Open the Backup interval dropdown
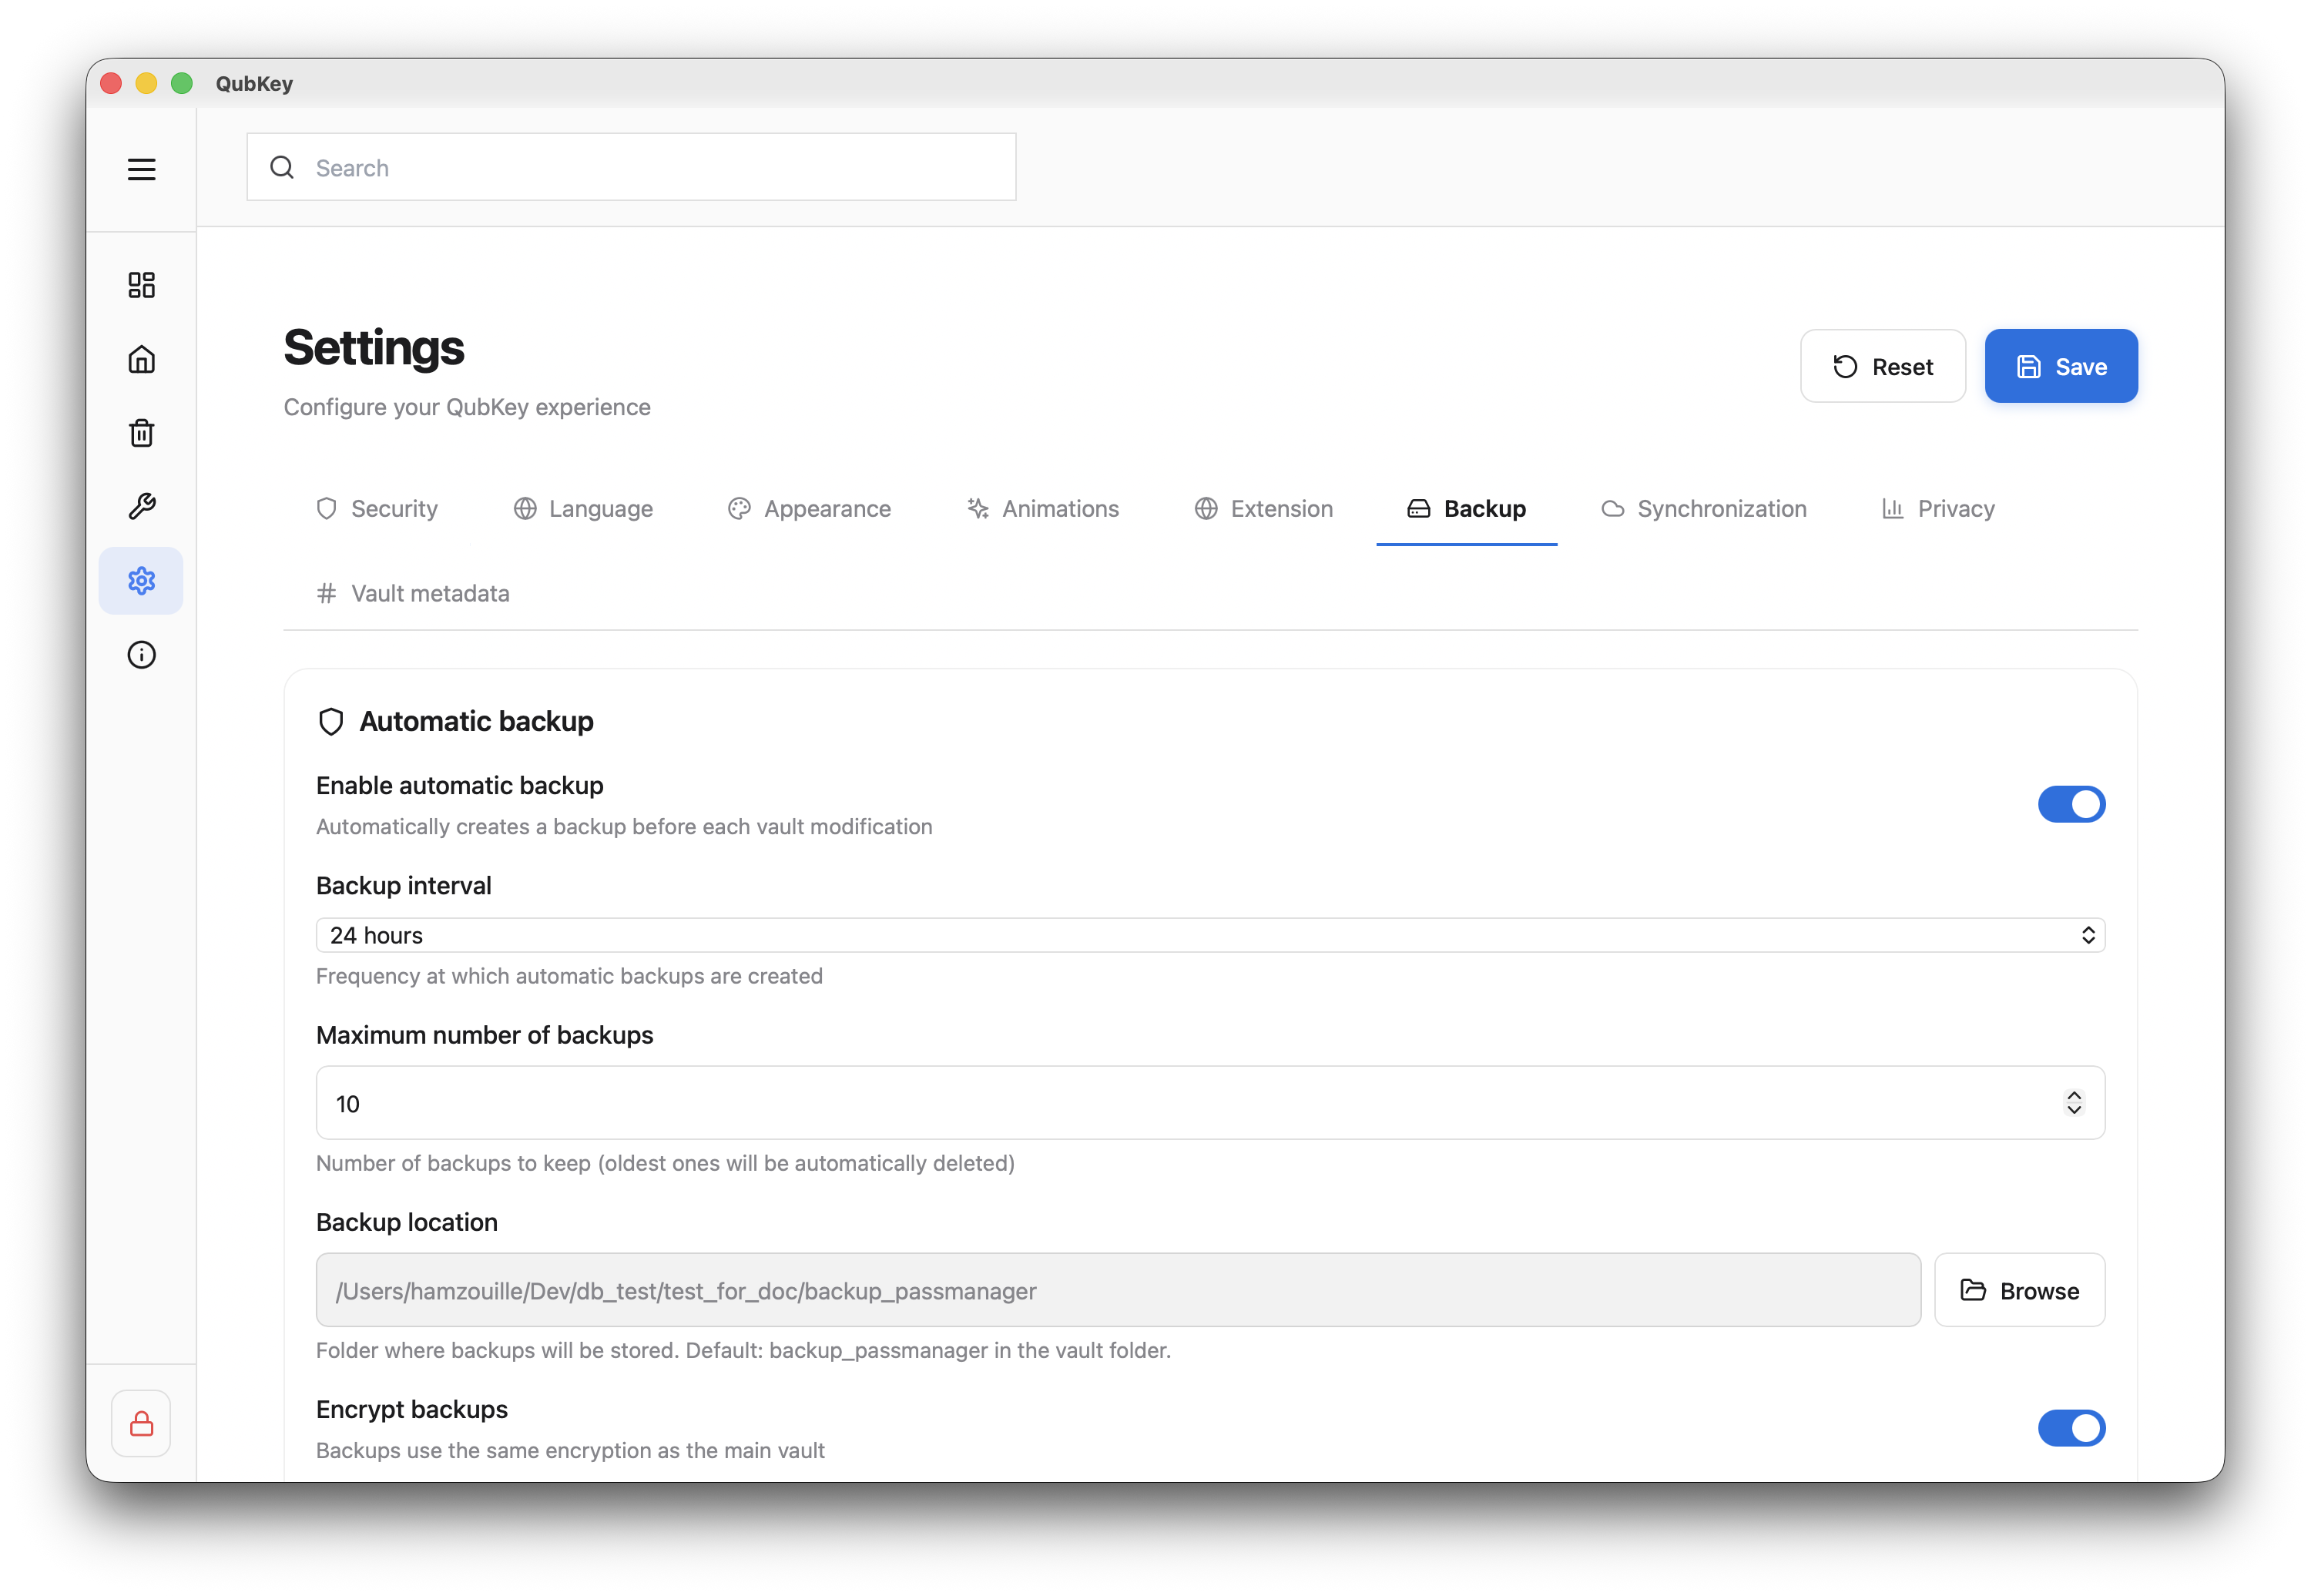Viewport: 2311px width, 1596px height. click(1210, 935)
